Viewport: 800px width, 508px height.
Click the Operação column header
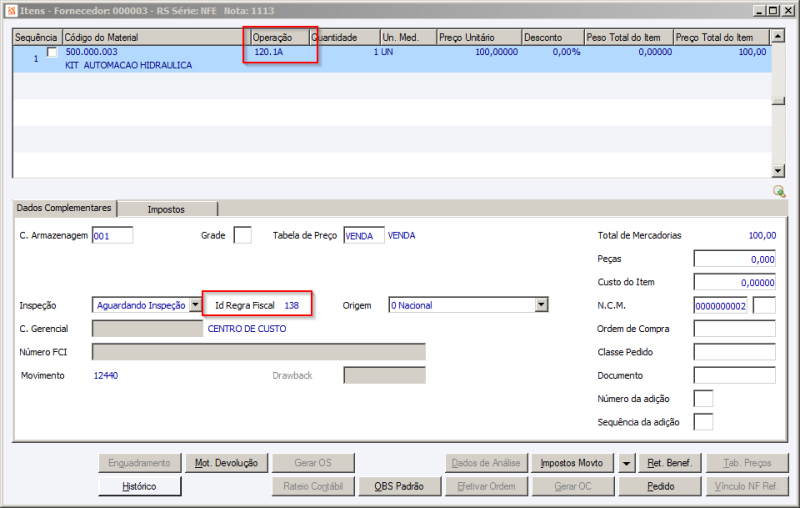[280, 37]
